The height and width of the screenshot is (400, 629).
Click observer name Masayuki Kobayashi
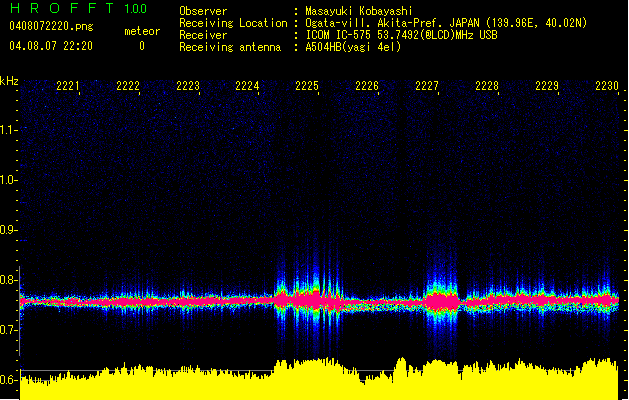click(x=359, y=11)
